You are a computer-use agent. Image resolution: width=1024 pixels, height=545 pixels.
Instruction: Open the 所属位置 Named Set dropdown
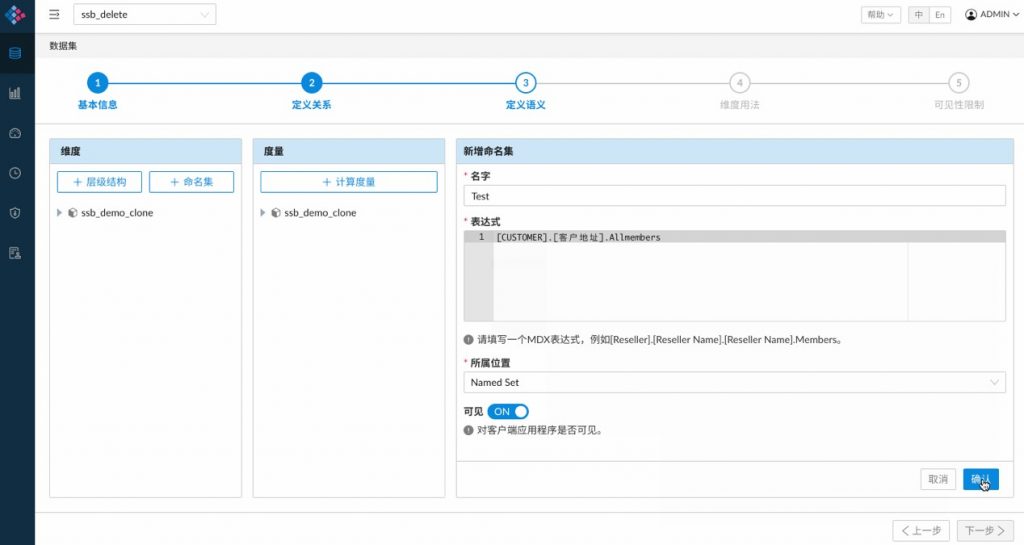tap(735, 382)
